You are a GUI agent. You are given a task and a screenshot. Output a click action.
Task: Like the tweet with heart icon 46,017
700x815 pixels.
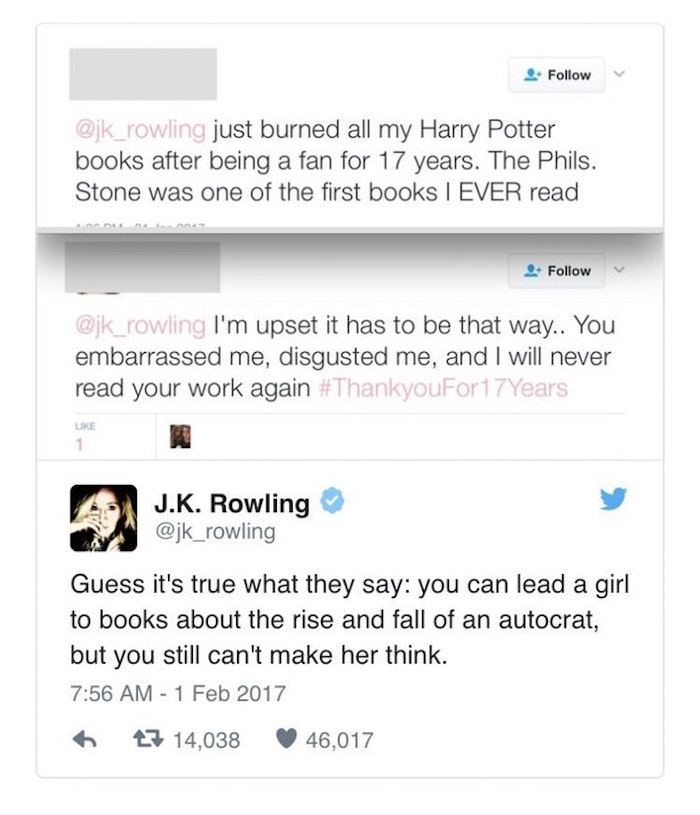coord(286,739)
